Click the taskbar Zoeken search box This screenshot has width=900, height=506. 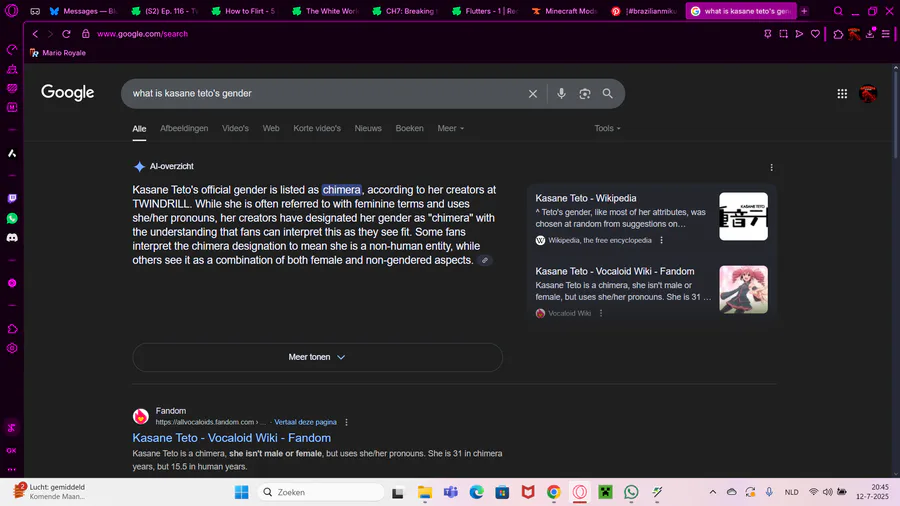(321, 492)
